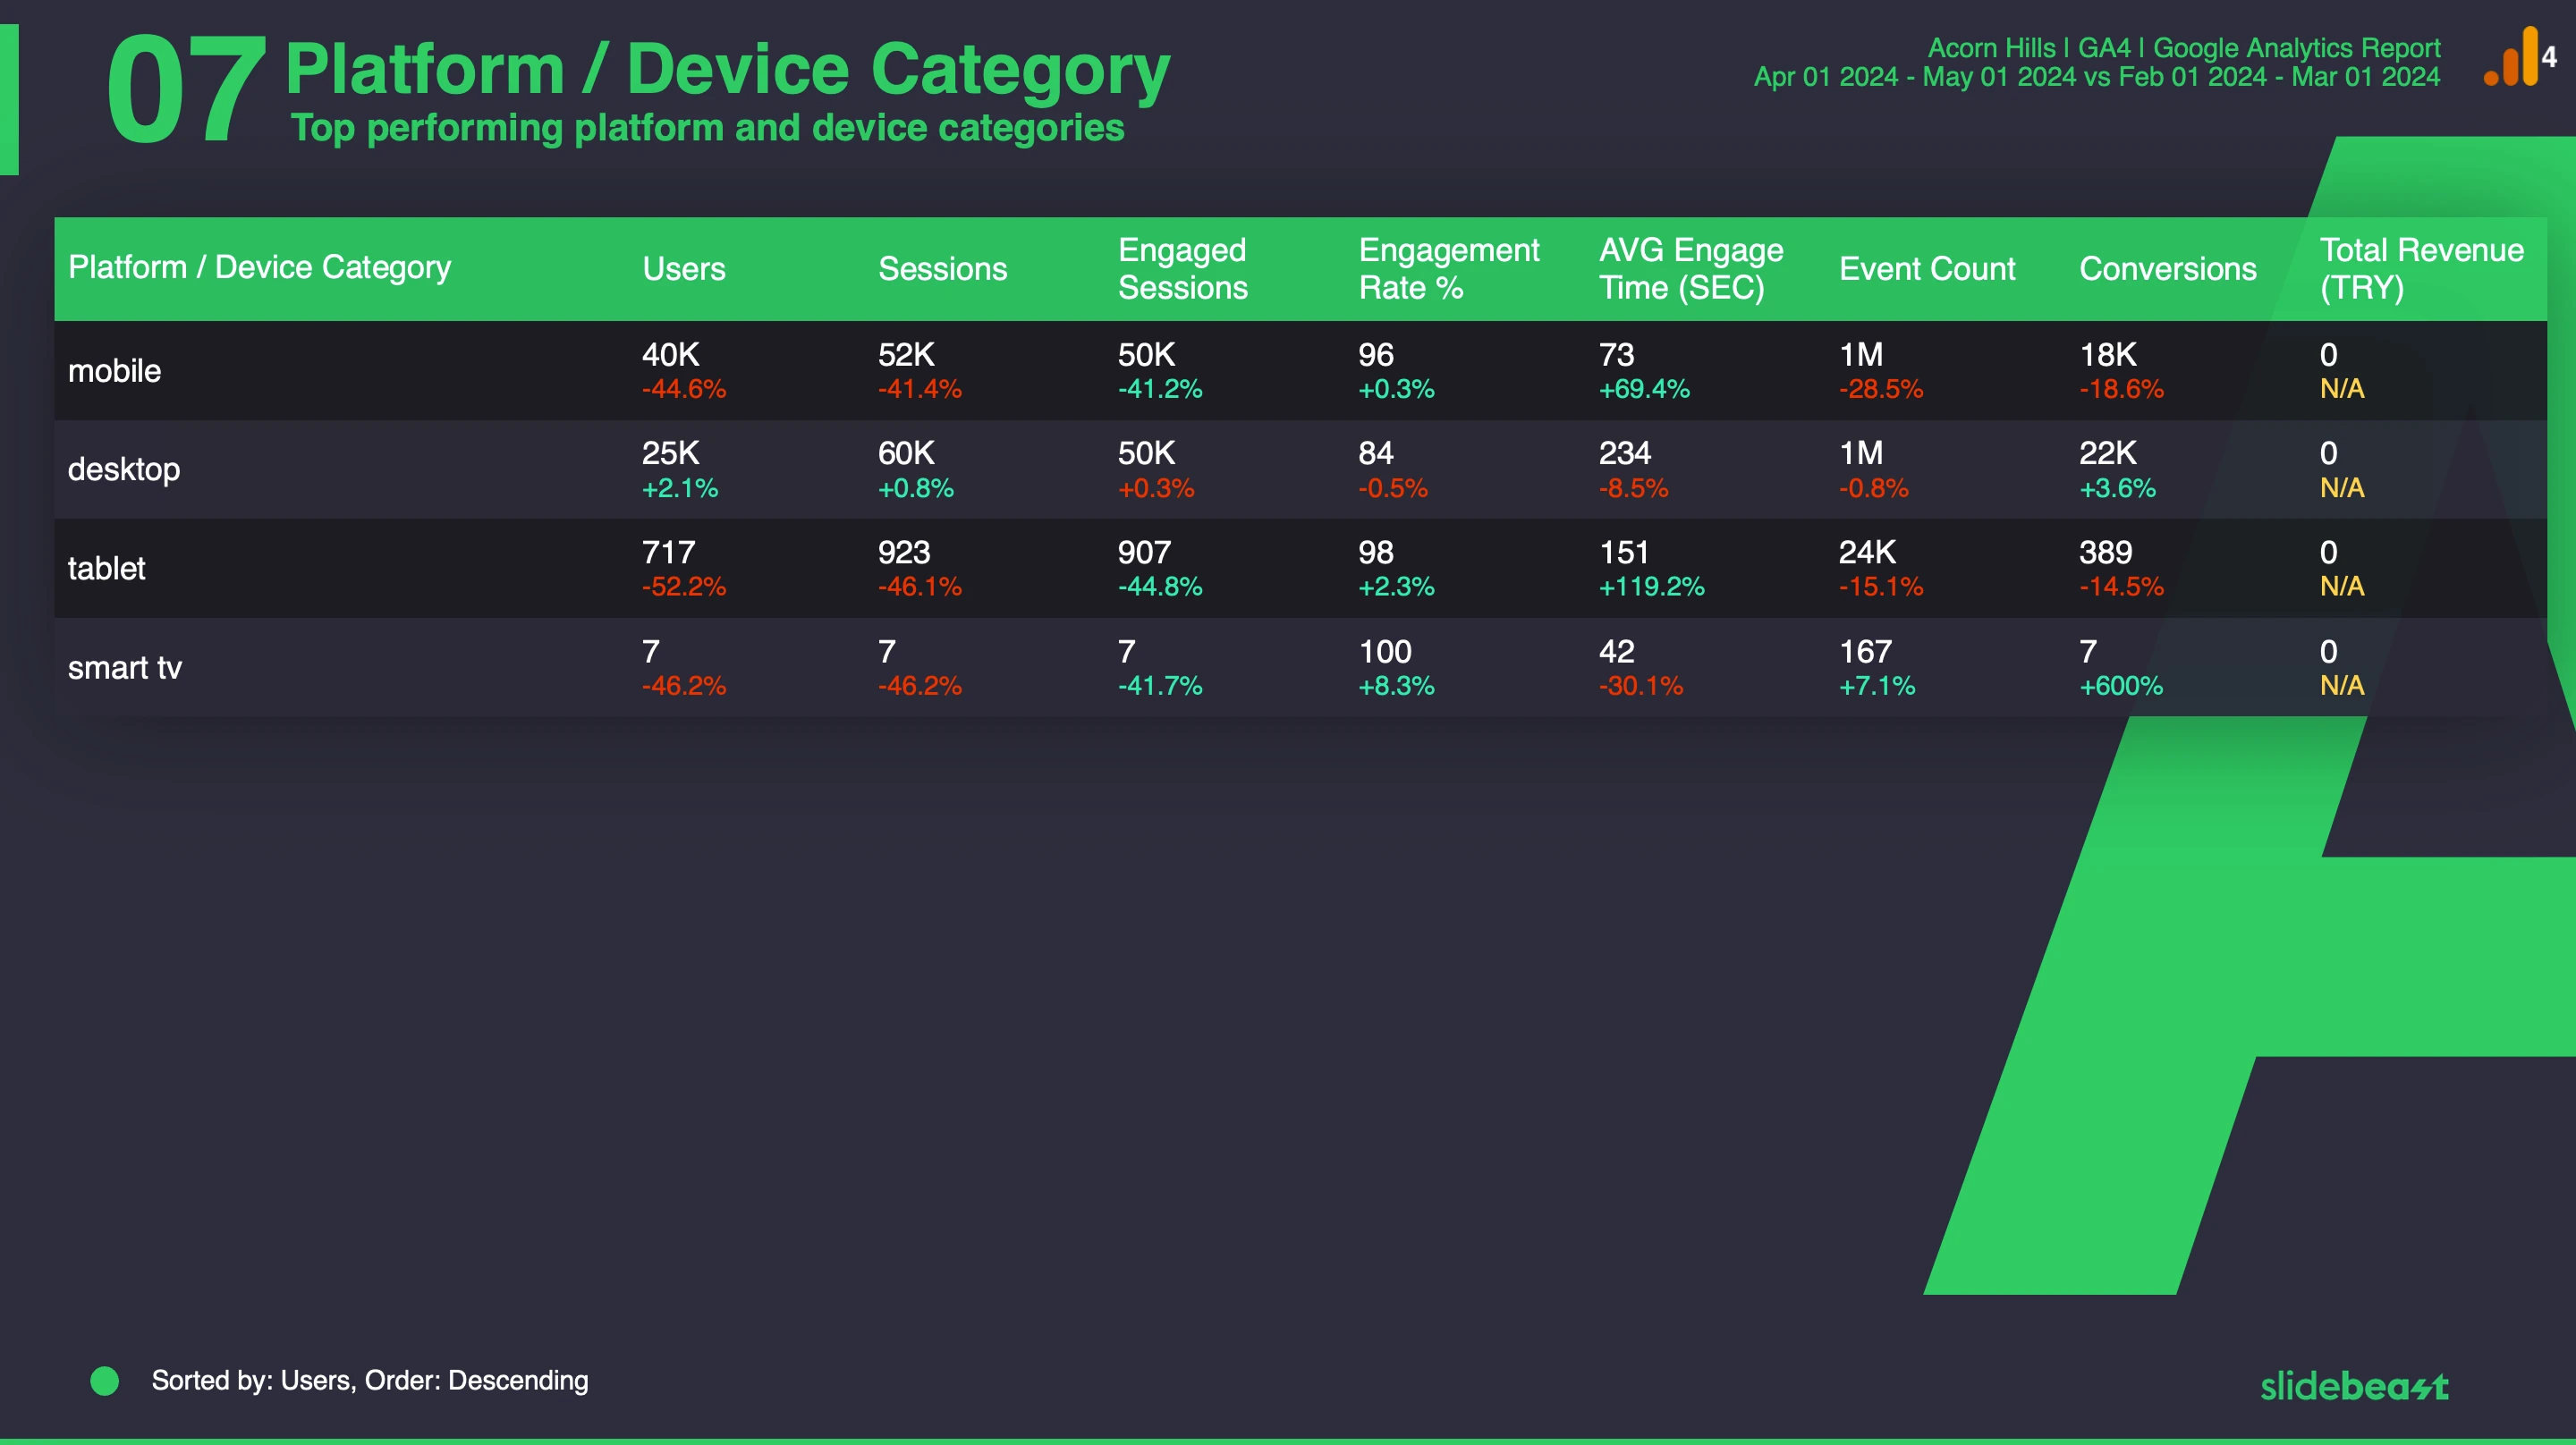Click tablet AVG engage change +119.2%
The width and height of the screenshot is (2576, 1445).
click(1652, 586)
